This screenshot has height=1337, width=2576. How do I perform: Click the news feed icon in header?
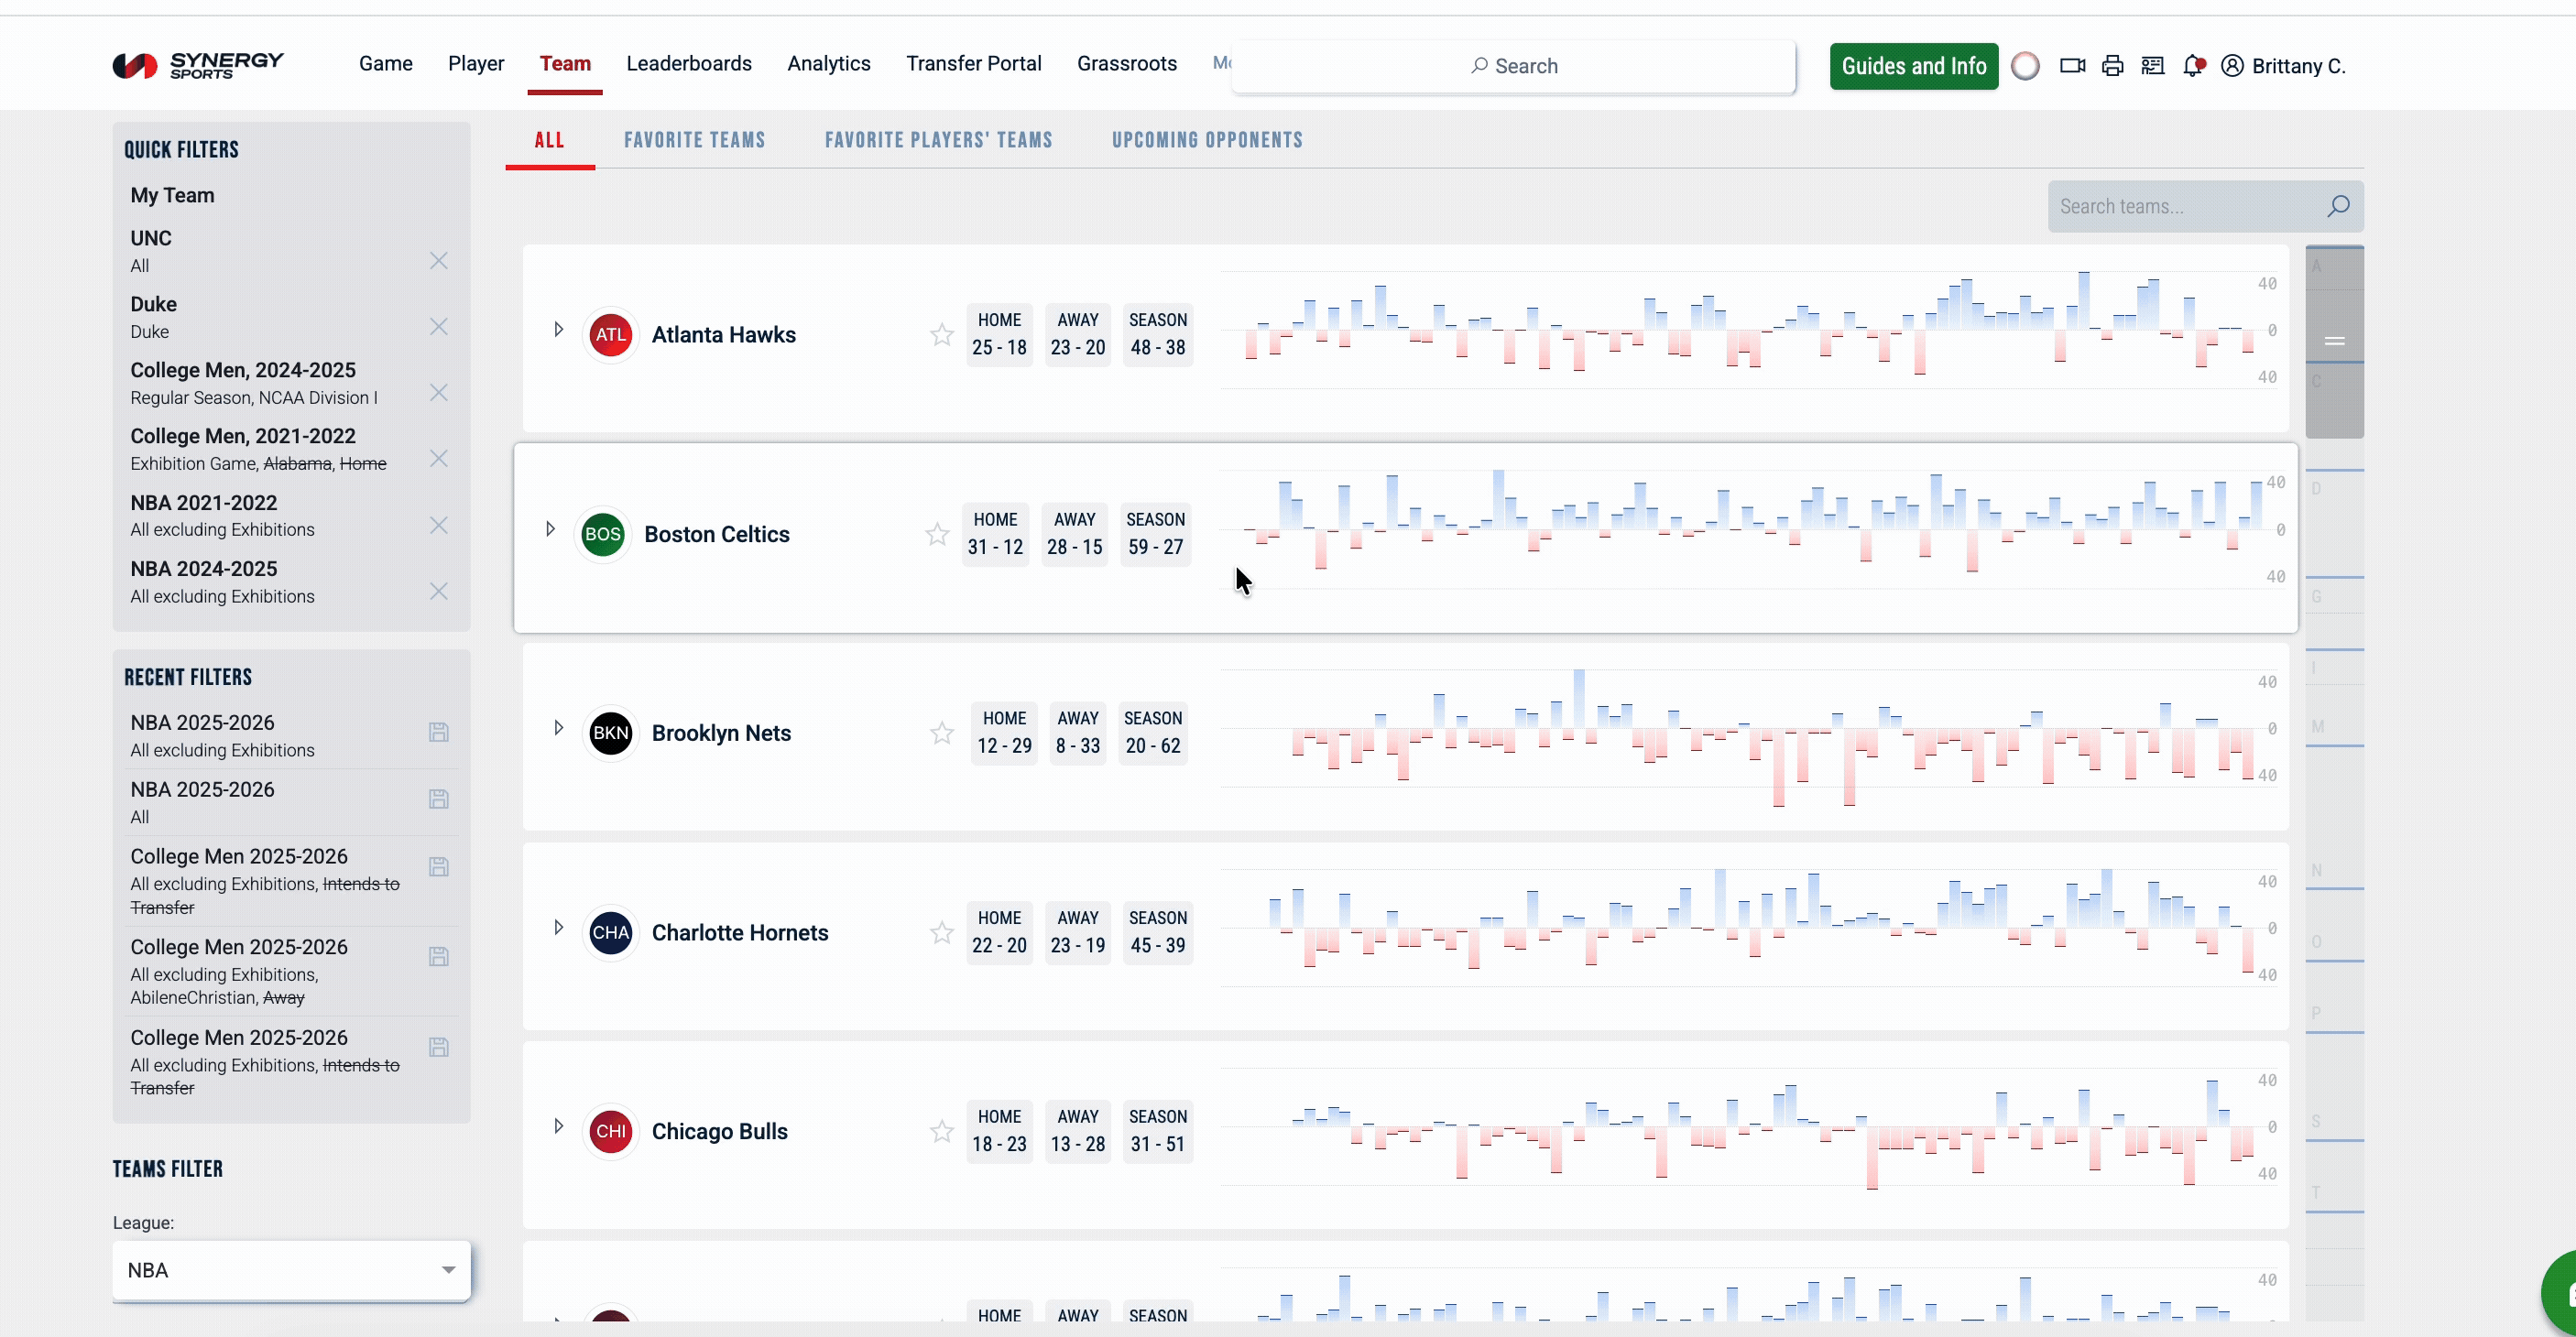(2152, 66)
